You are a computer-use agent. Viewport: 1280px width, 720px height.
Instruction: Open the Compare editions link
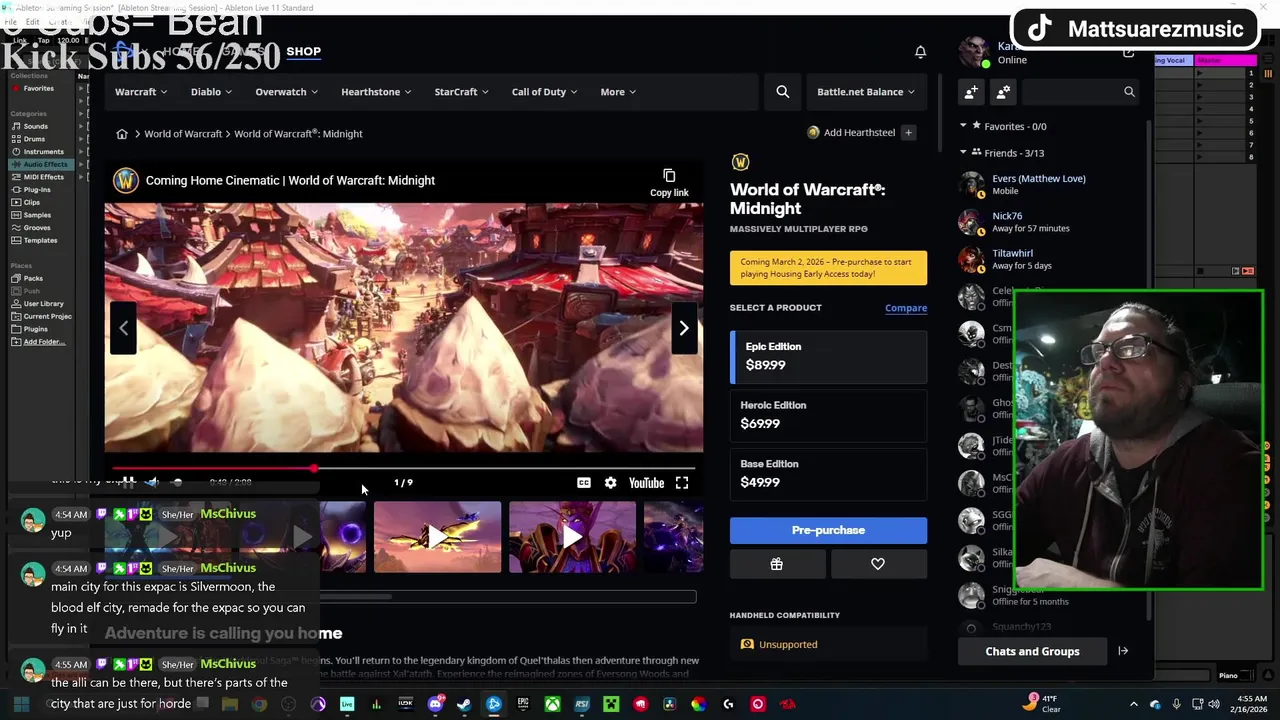tap(906, 308)
